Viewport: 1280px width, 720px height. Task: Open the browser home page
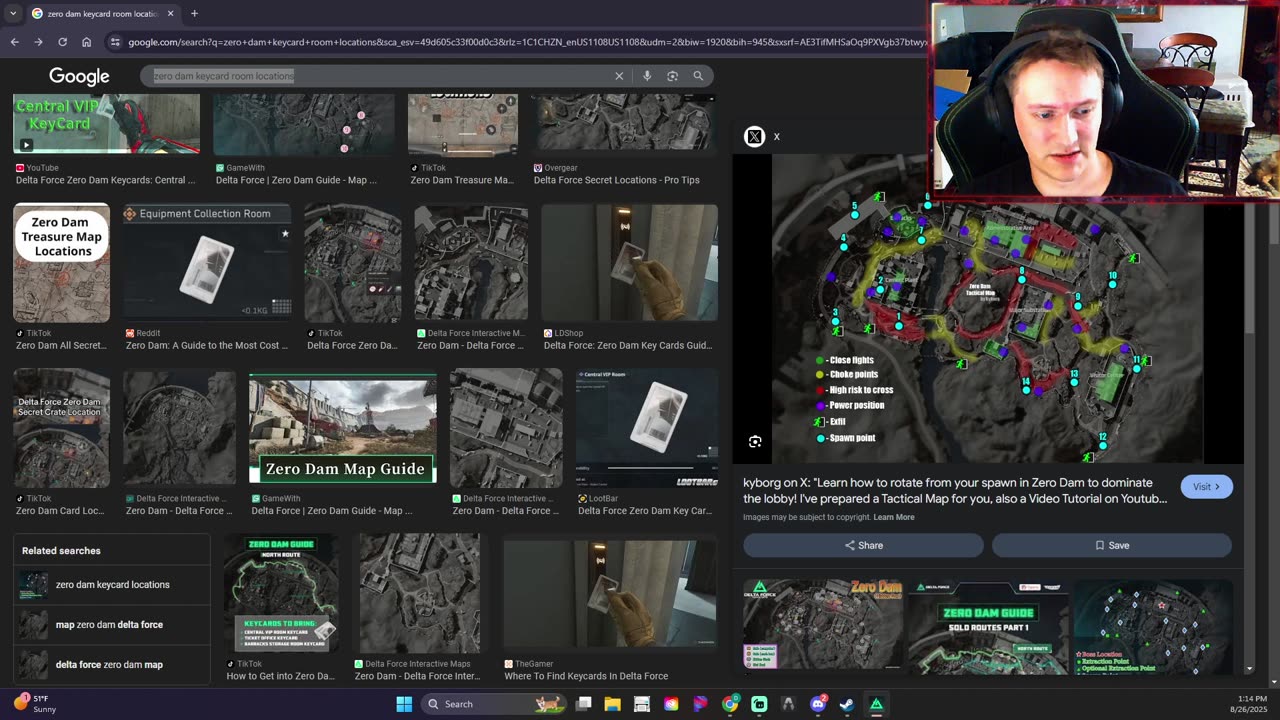click(x=87, y=42)
